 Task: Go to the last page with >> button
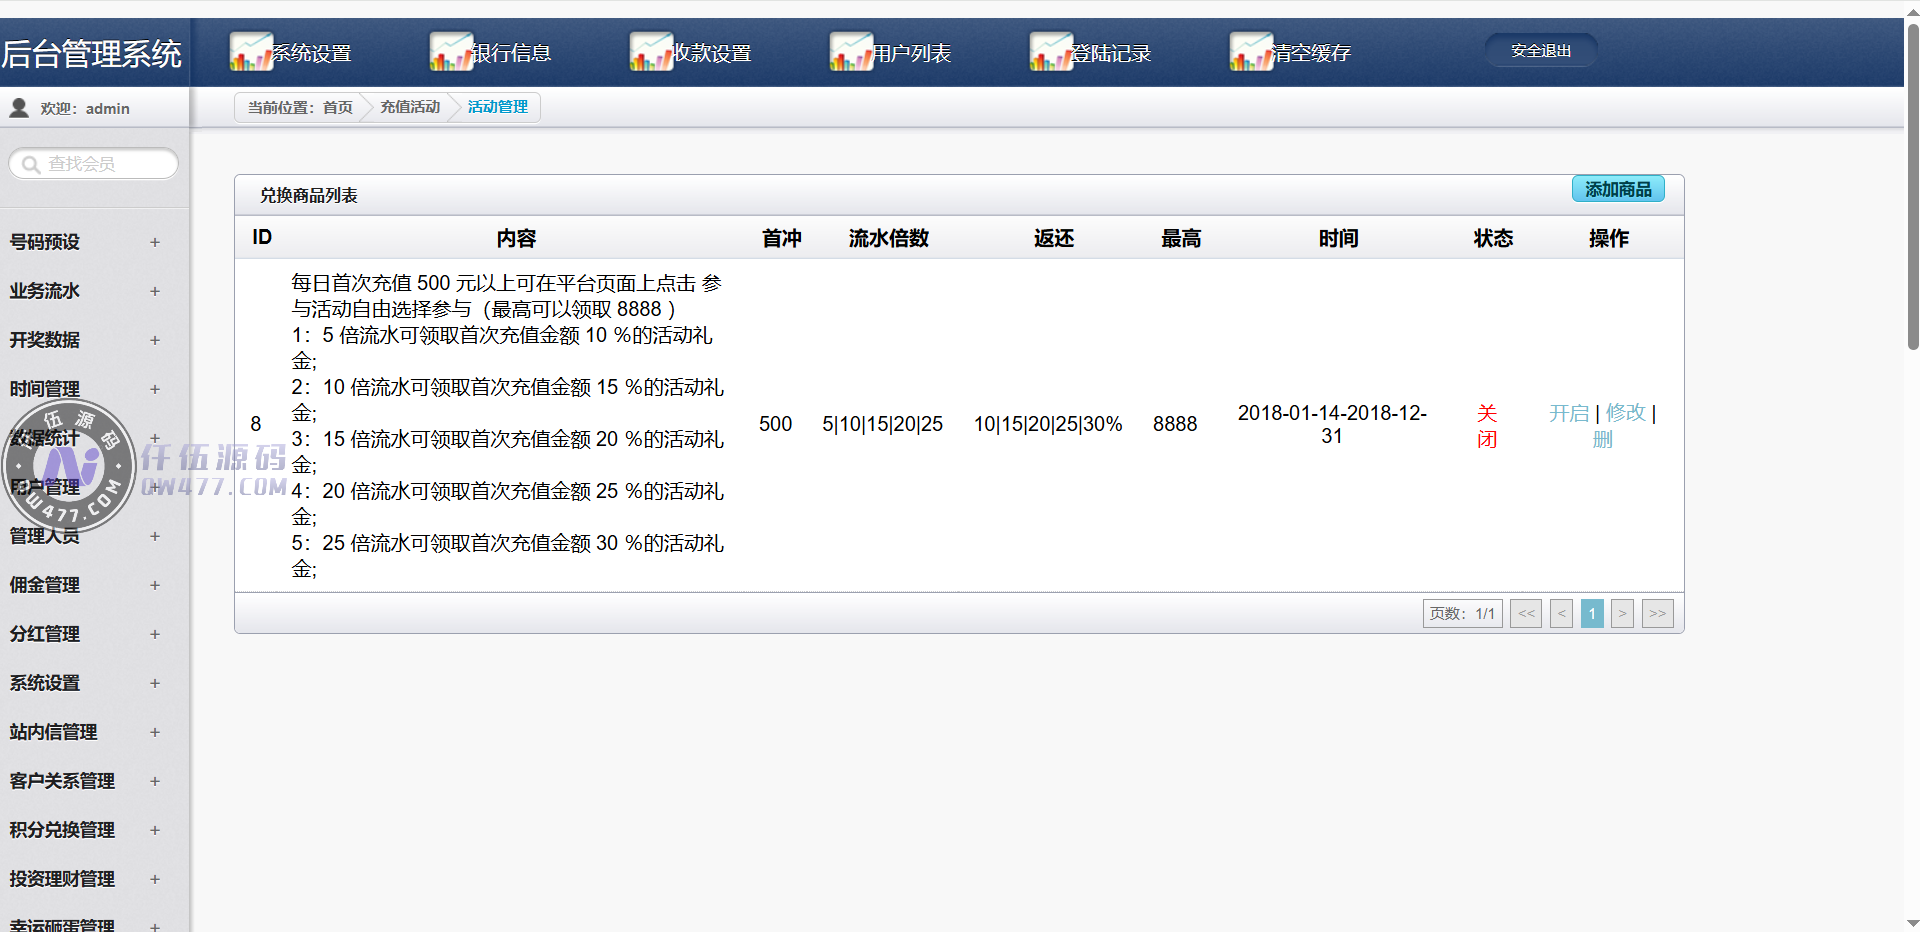click(1657, 613)
